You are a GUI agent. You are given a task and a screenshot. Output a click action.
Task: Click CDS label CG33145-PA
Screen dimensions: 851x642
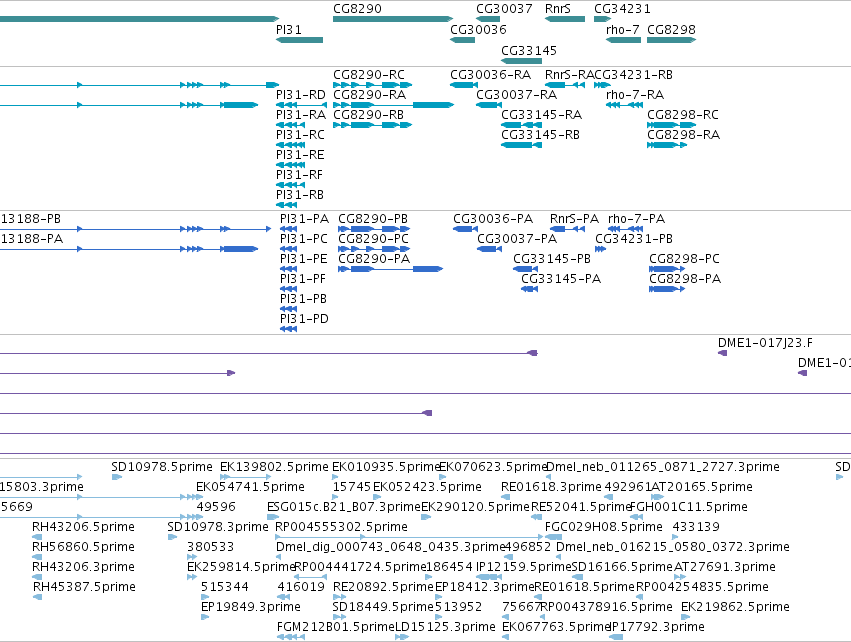[561, 279]
